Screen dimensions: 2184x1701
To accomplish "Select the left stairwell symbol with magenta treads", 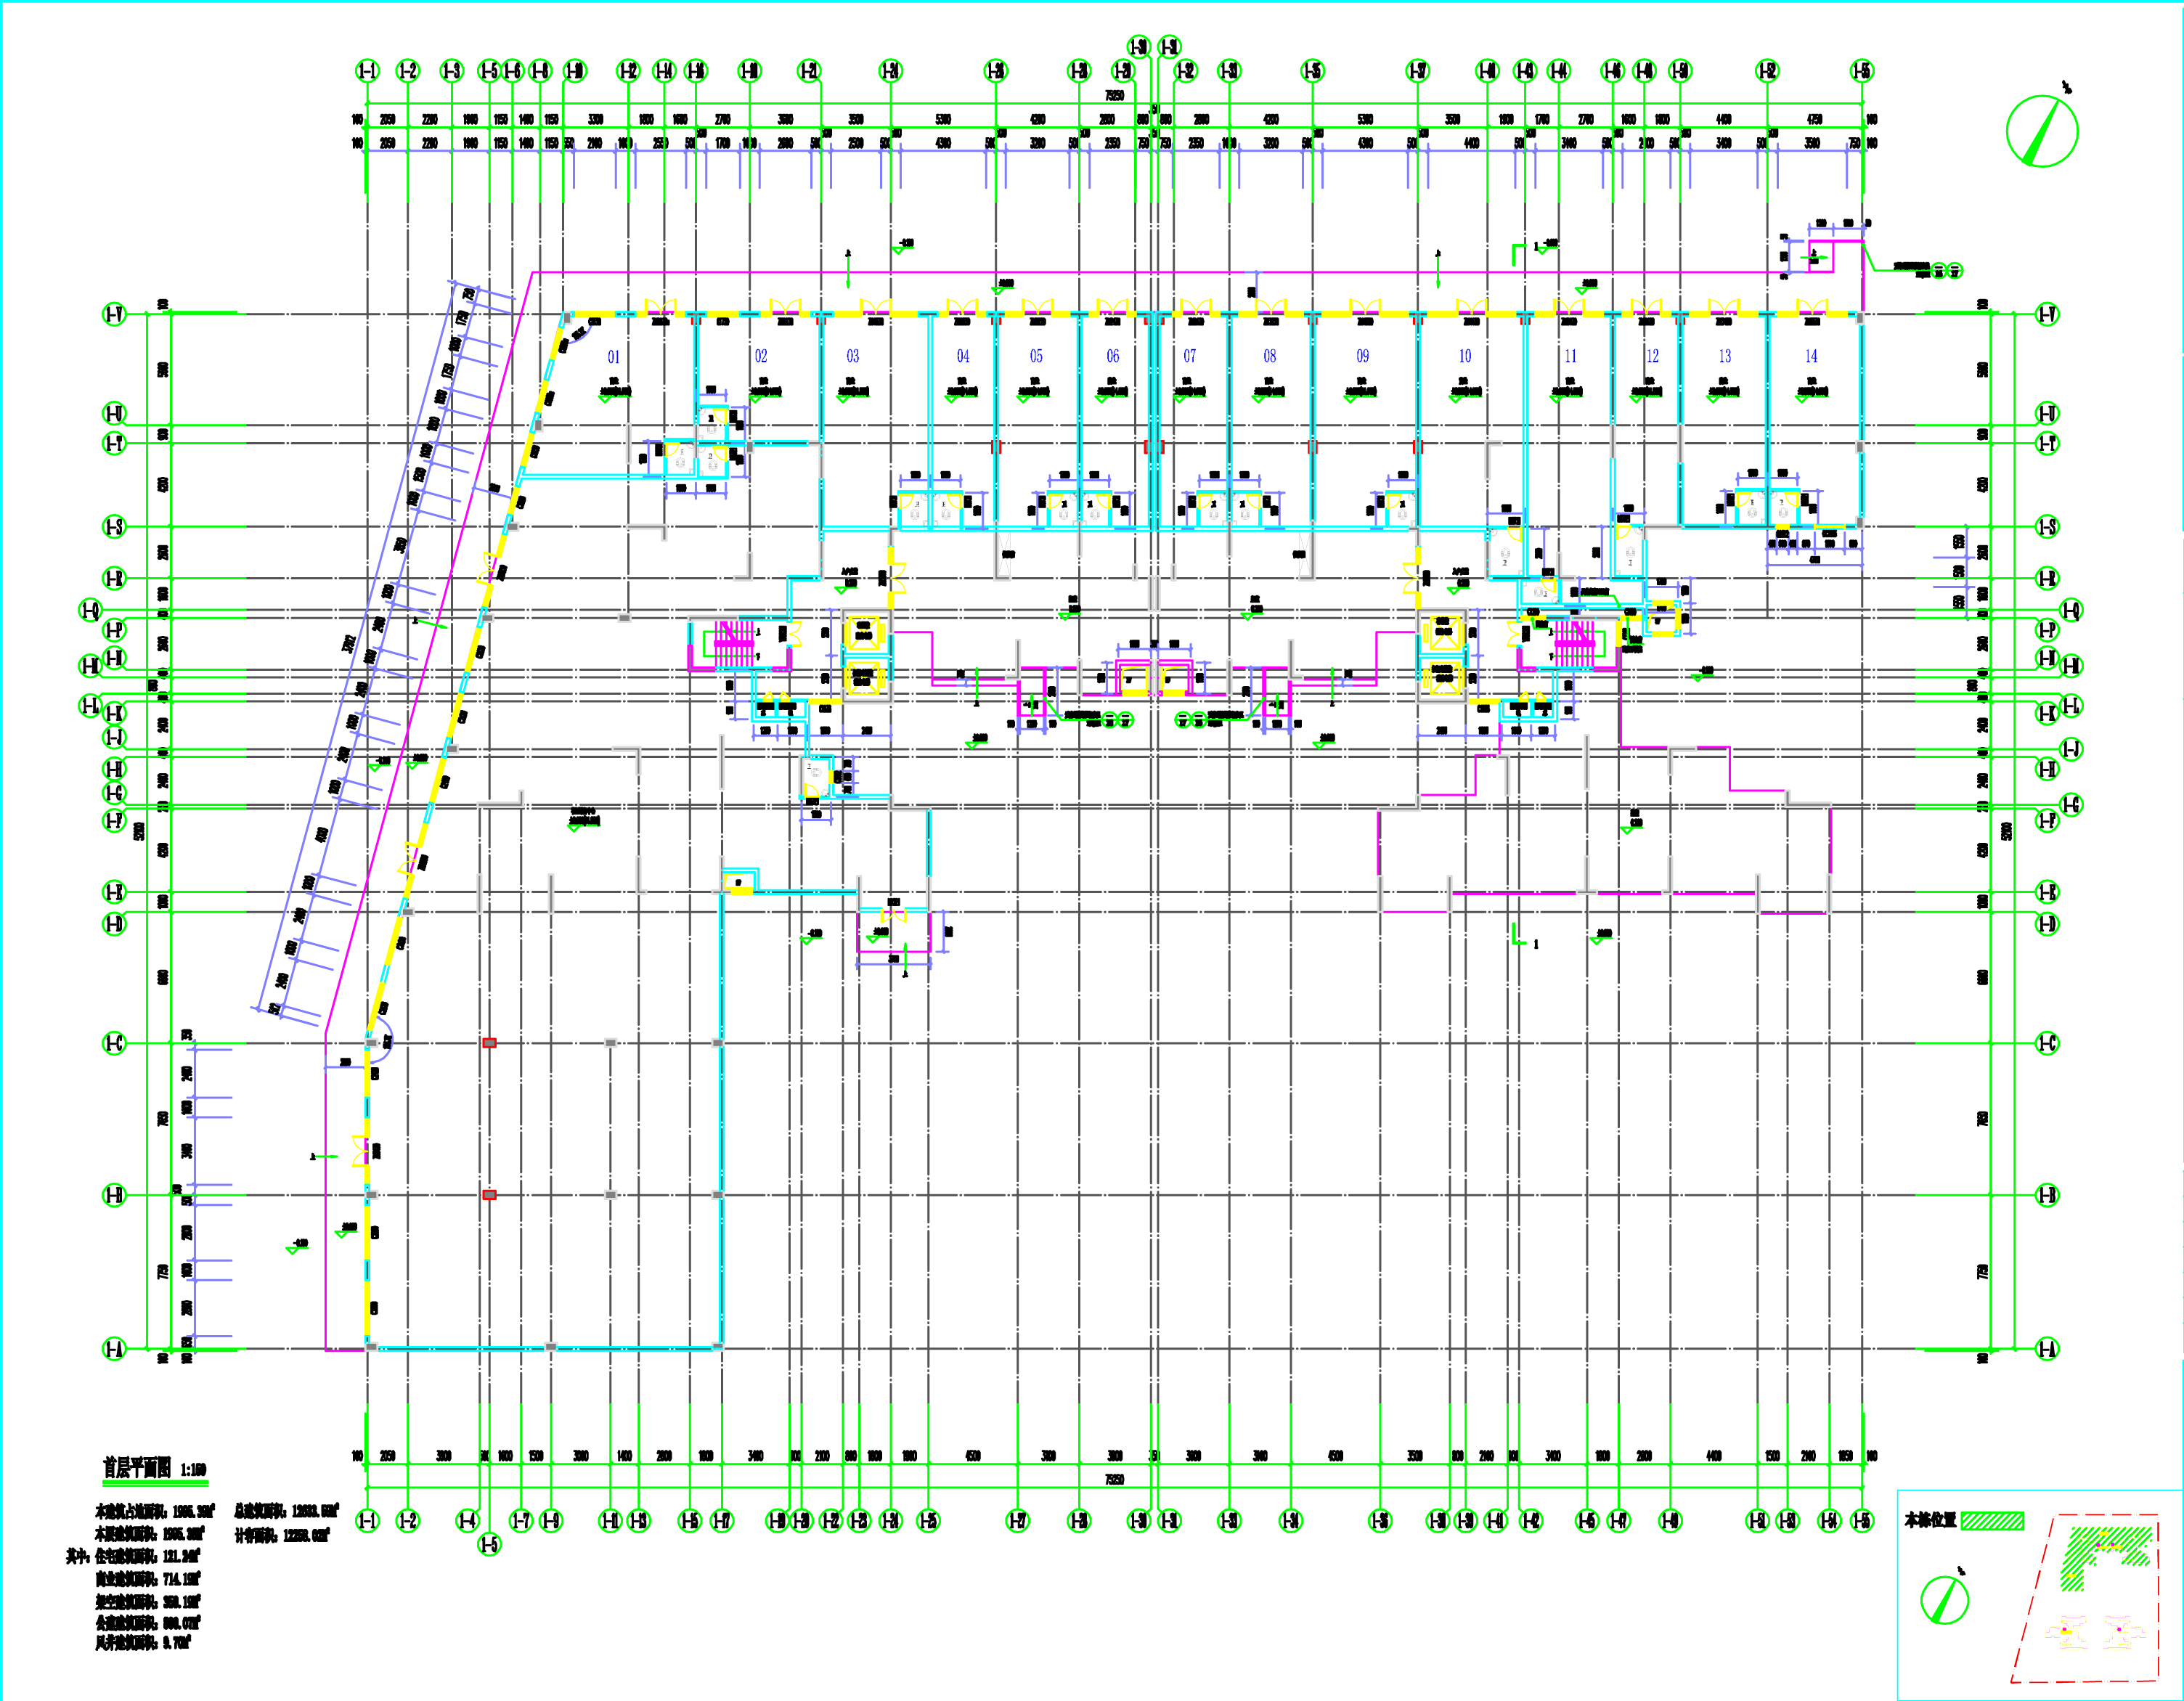I will coord(735,645).
